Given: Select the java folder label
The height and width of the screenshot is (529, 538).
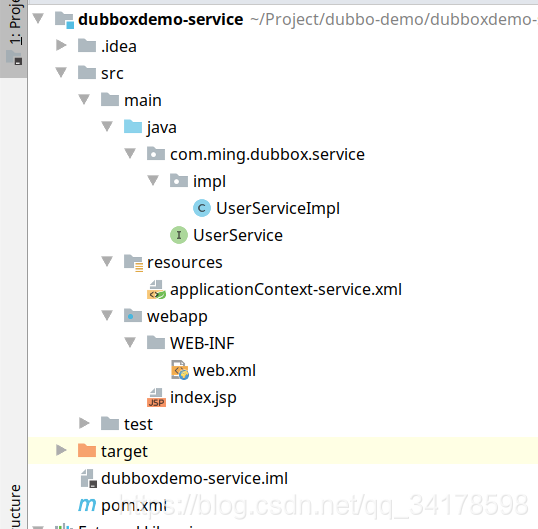Looking at the screenshot, I should coord(162,128).
